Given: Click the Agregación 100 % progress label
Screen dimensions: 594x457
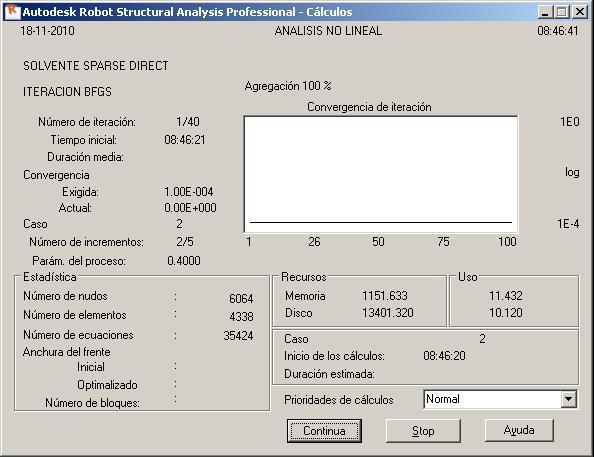Looking at the screenshot, I should pos(288,86).
